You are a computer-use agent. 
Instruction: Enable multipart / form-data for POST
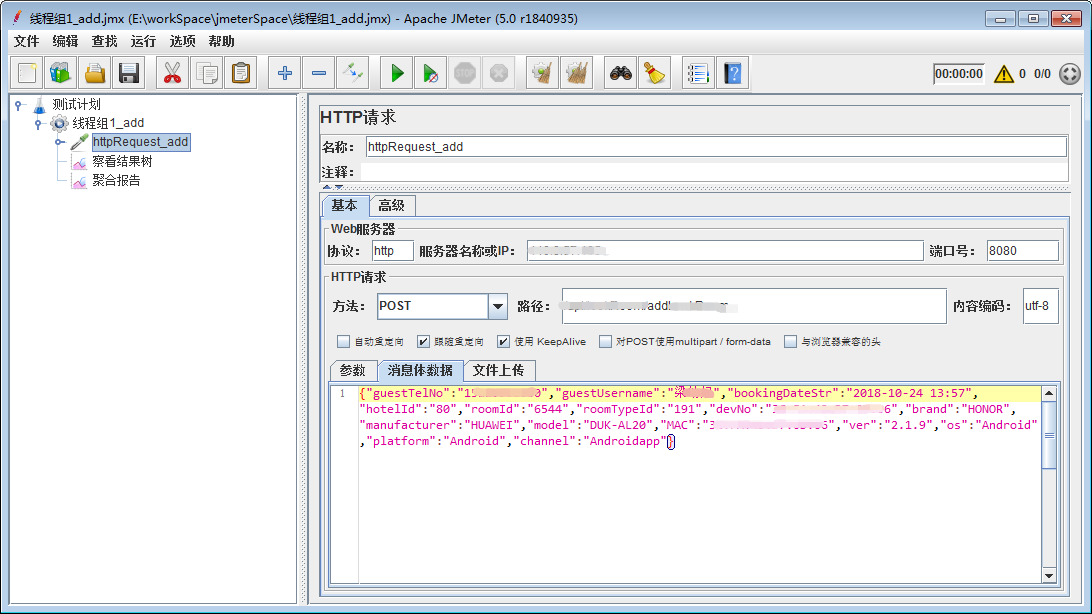pyautogui.click(x=605, y=342)
